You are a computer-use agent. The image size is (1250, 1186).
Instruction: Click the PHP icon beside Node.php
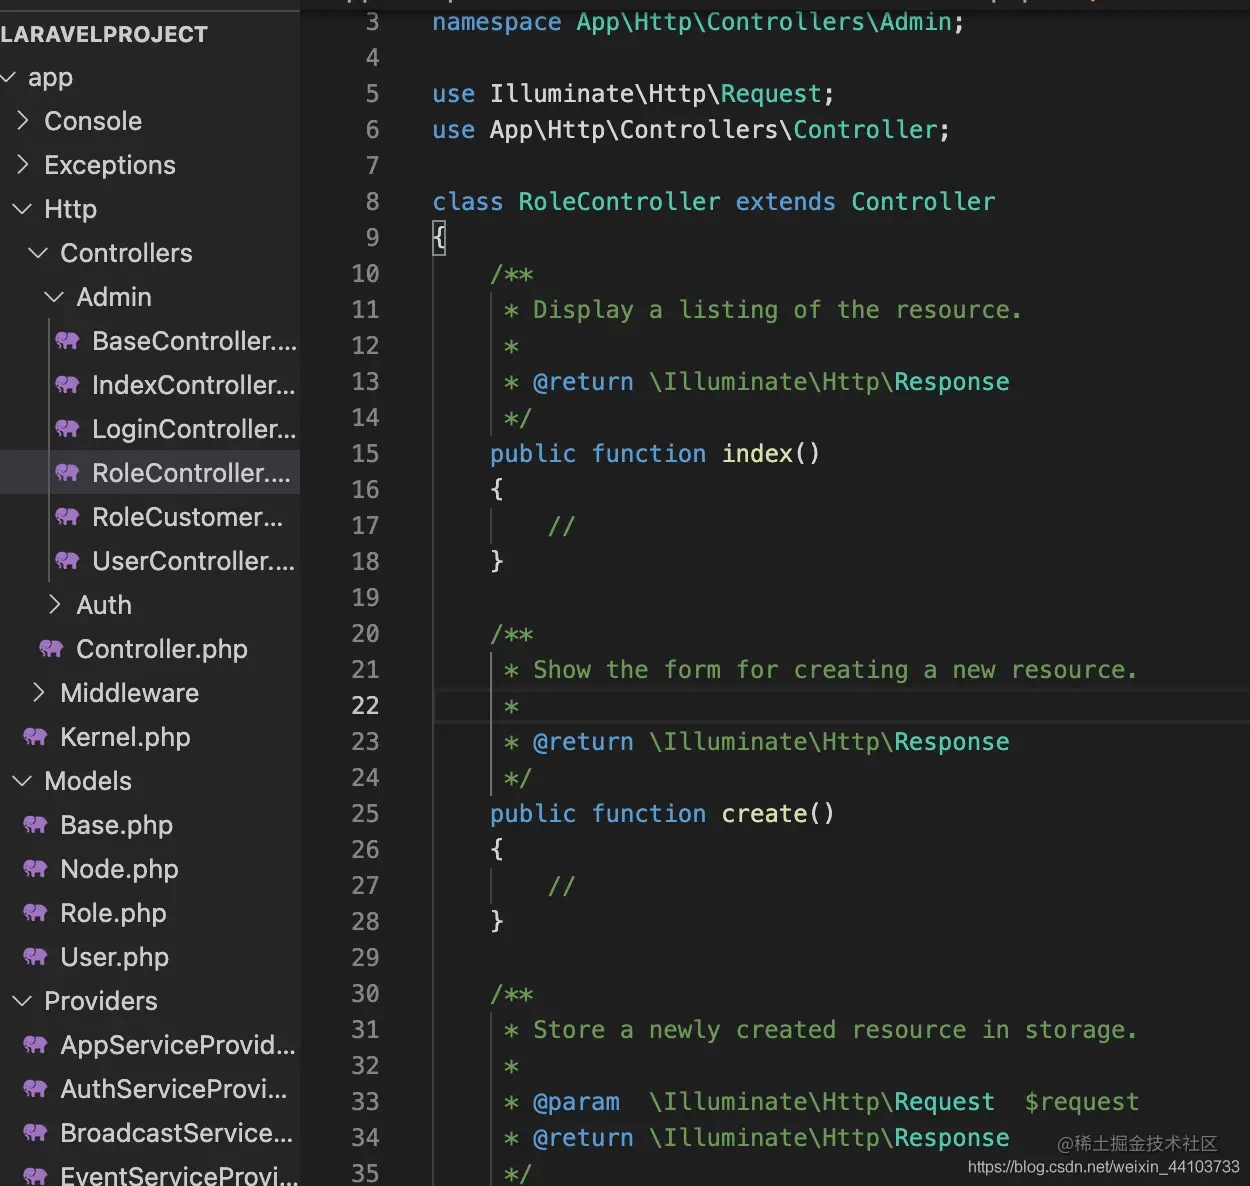[x=35, y=869]
